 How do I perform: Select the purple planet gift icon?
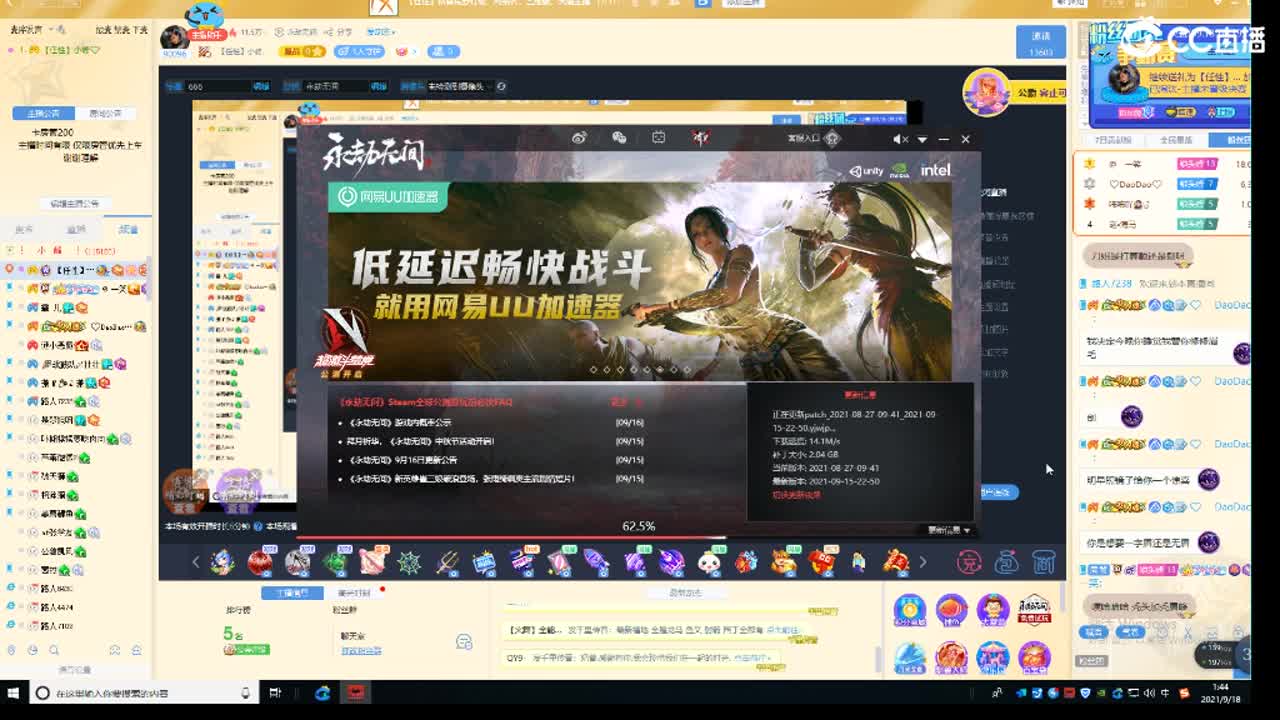671,563
